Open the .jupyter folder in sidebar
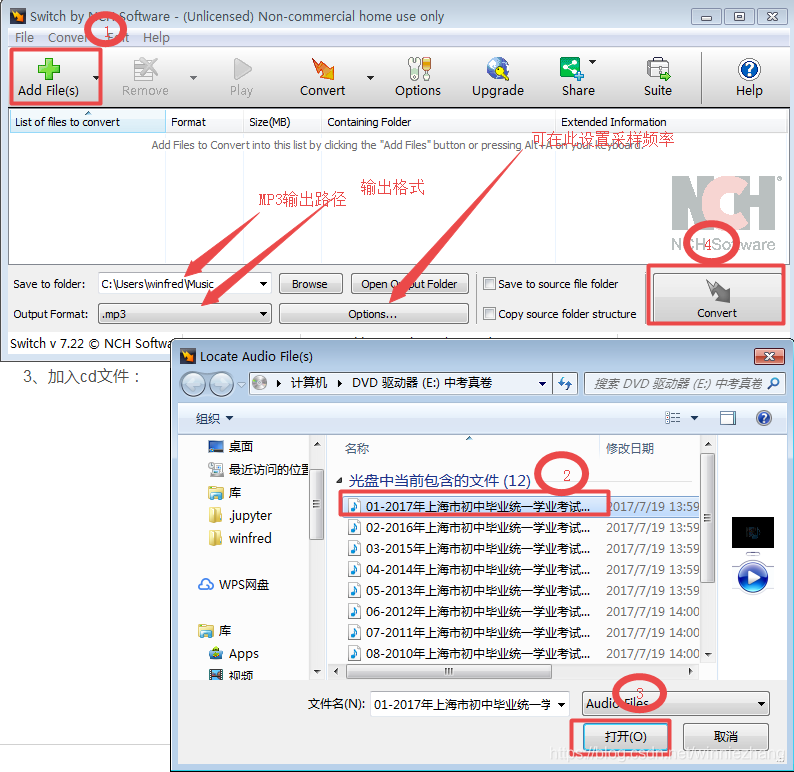794x772 pixels. click(241, 515)
